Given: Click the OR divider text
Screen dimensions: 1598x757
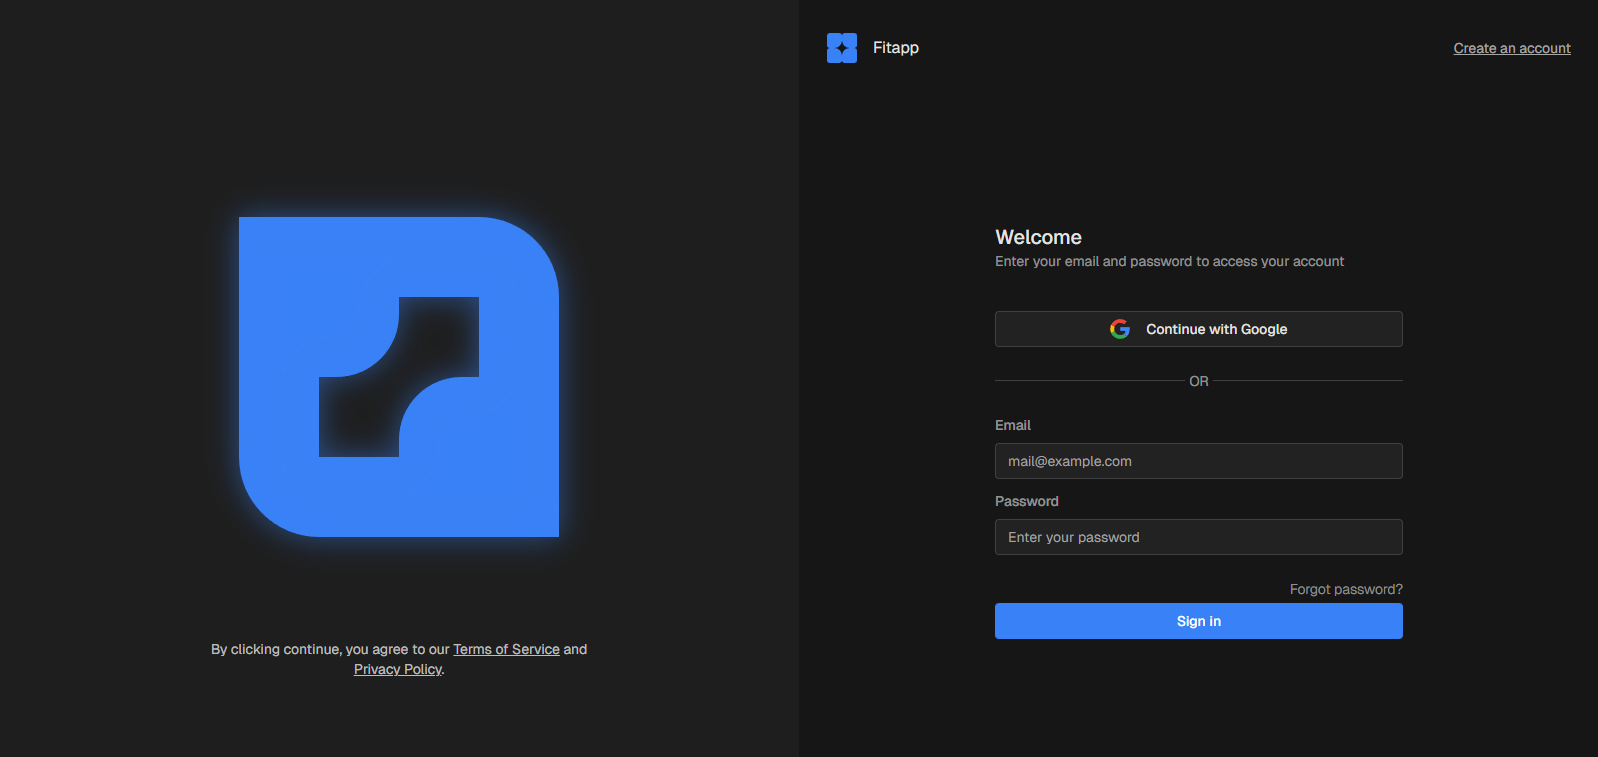Looking at the screenshot, I should (x=1198, y=381).
